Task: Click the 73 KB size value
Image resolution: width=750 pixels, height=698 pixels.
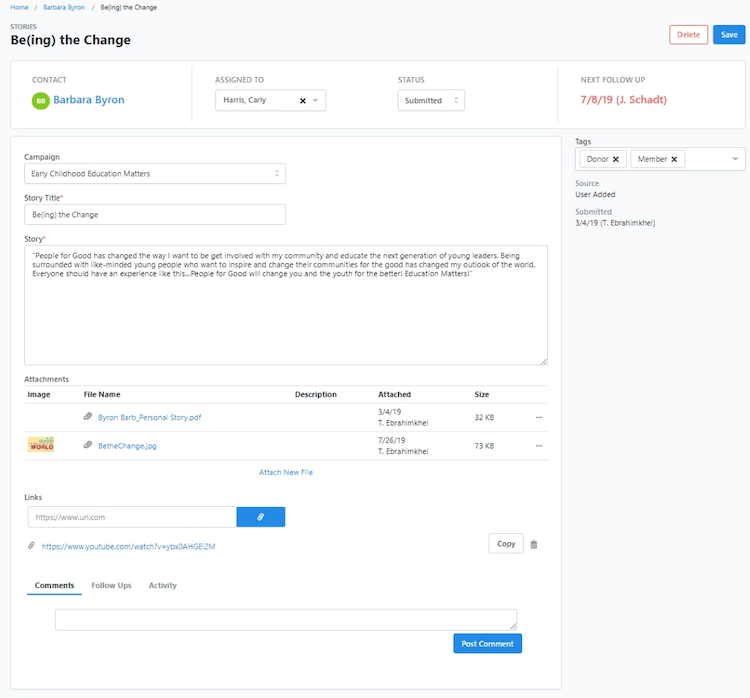Action: coord(484,446)
